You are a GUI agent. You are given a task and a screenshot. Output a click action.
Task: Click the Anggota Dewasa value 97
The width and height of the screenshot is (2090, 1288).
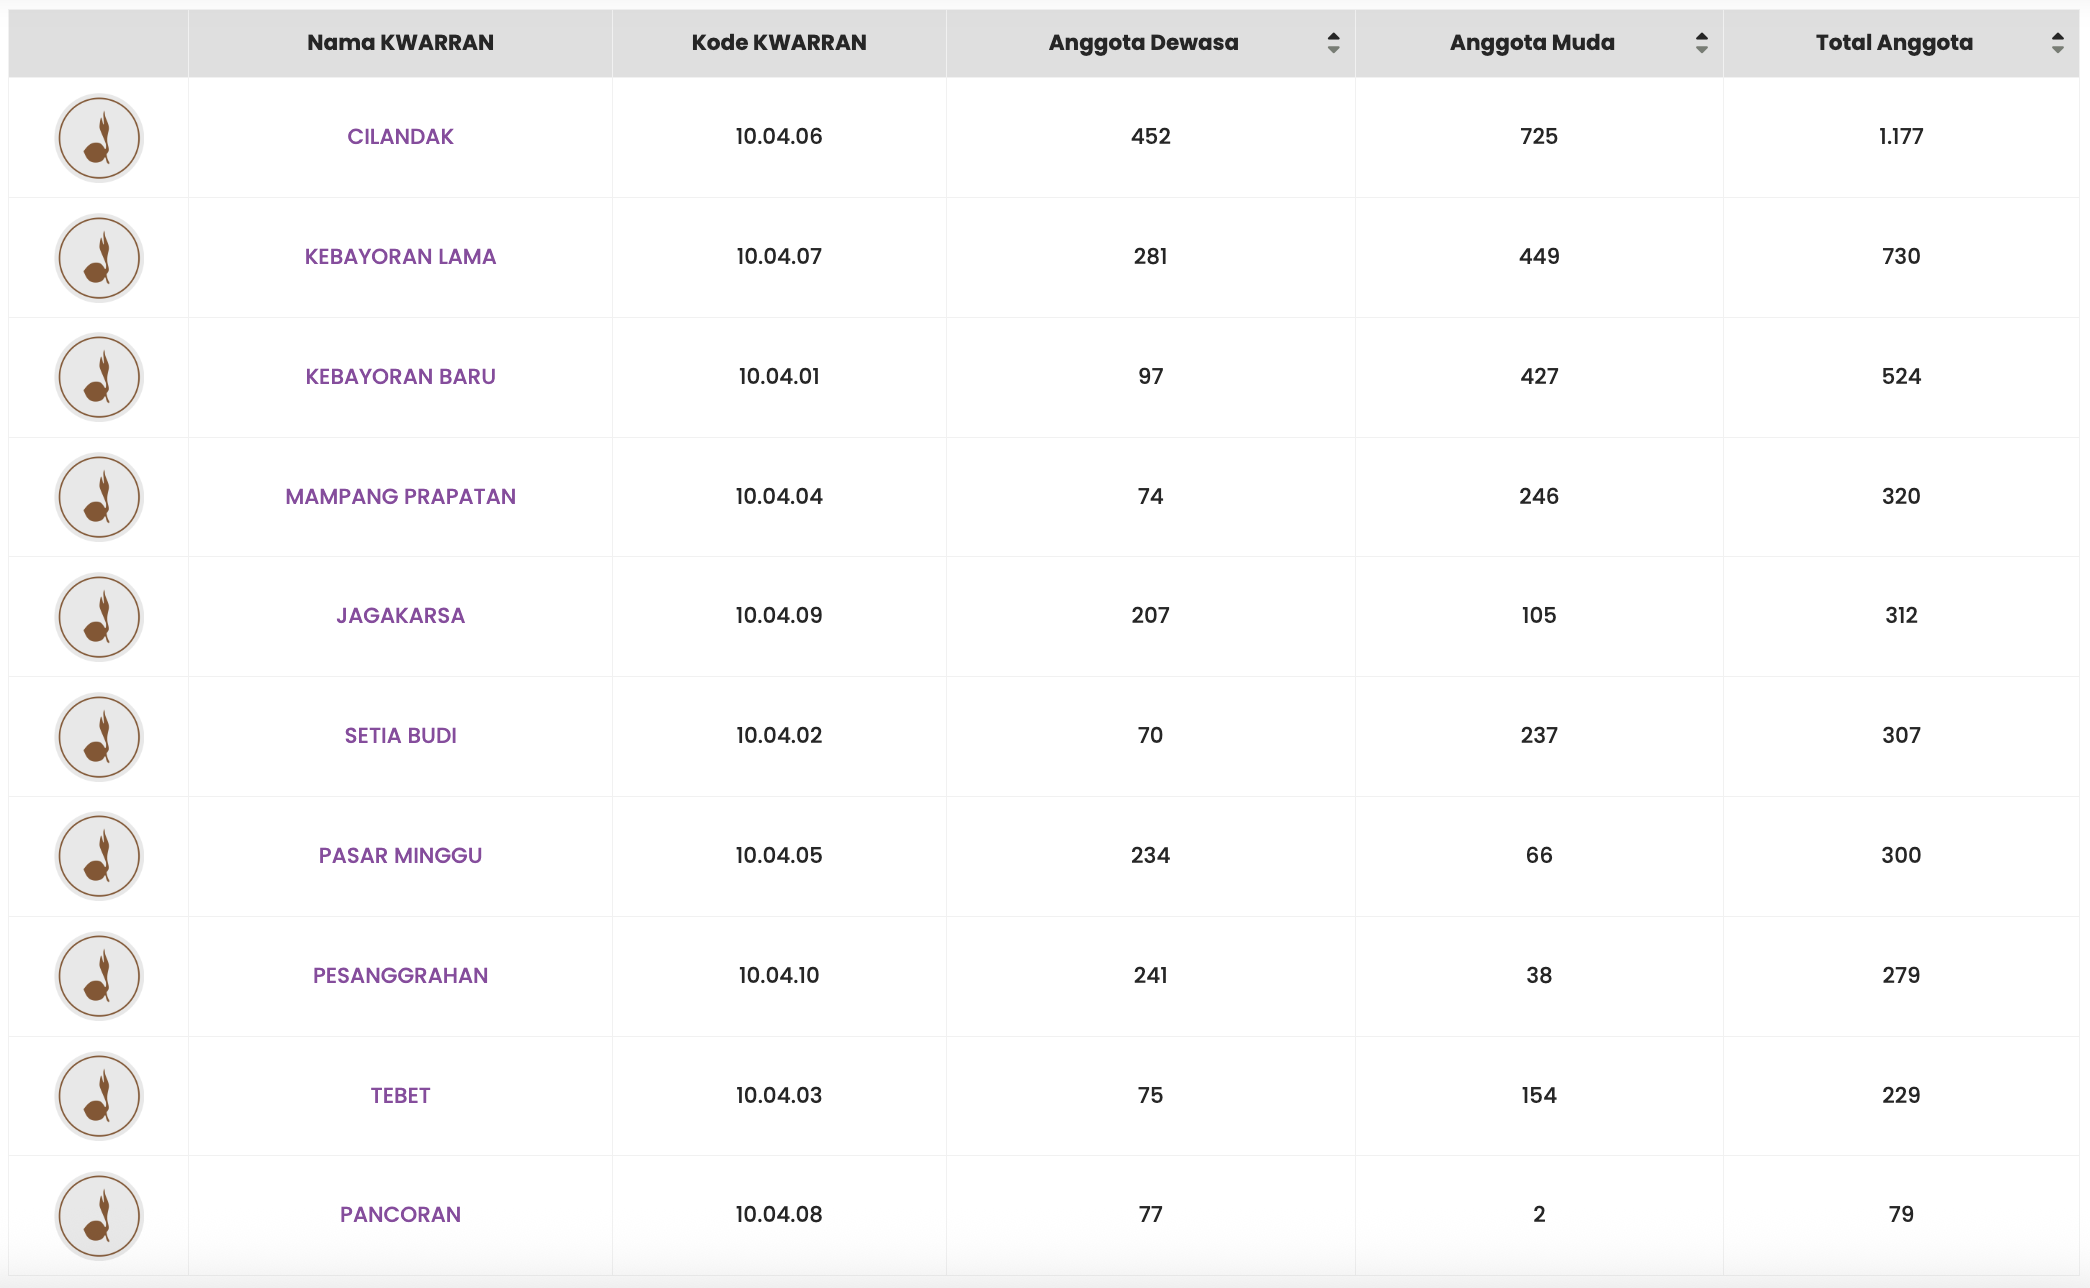1150,377
